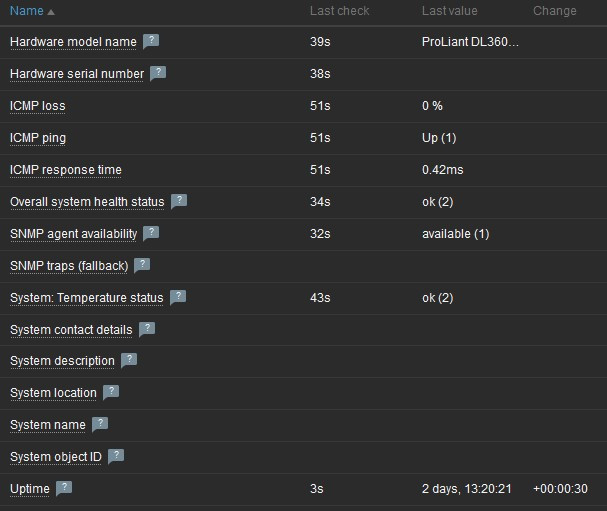Screen dimensions: 607x511
Task: Click help icon next to System: Temperature status
Action: 179,297
